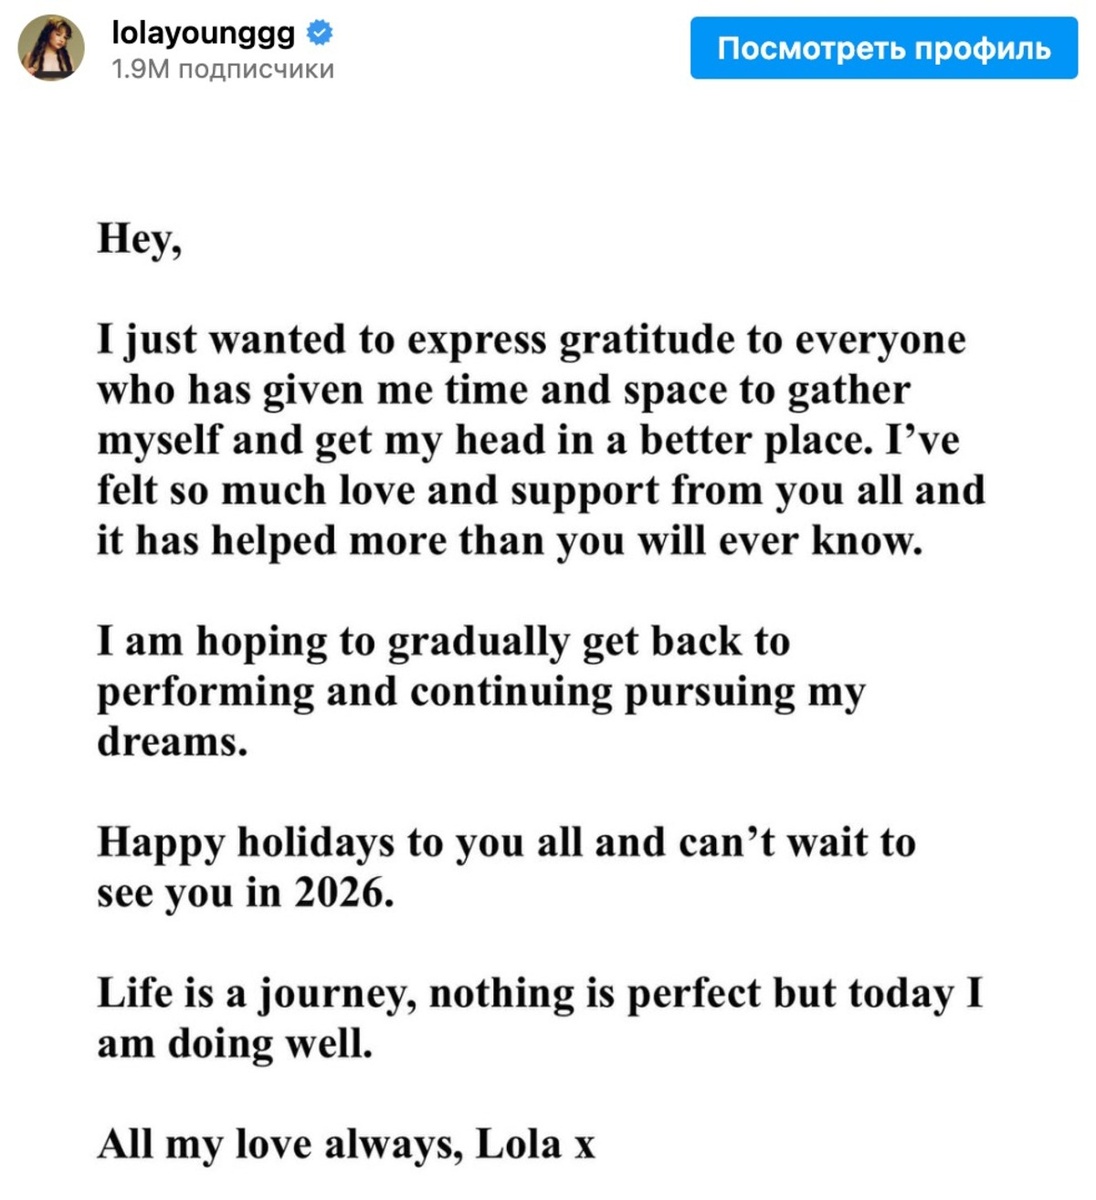
Task: Click the 'express gratitude to everyone' line
Action: pos(532,341)
